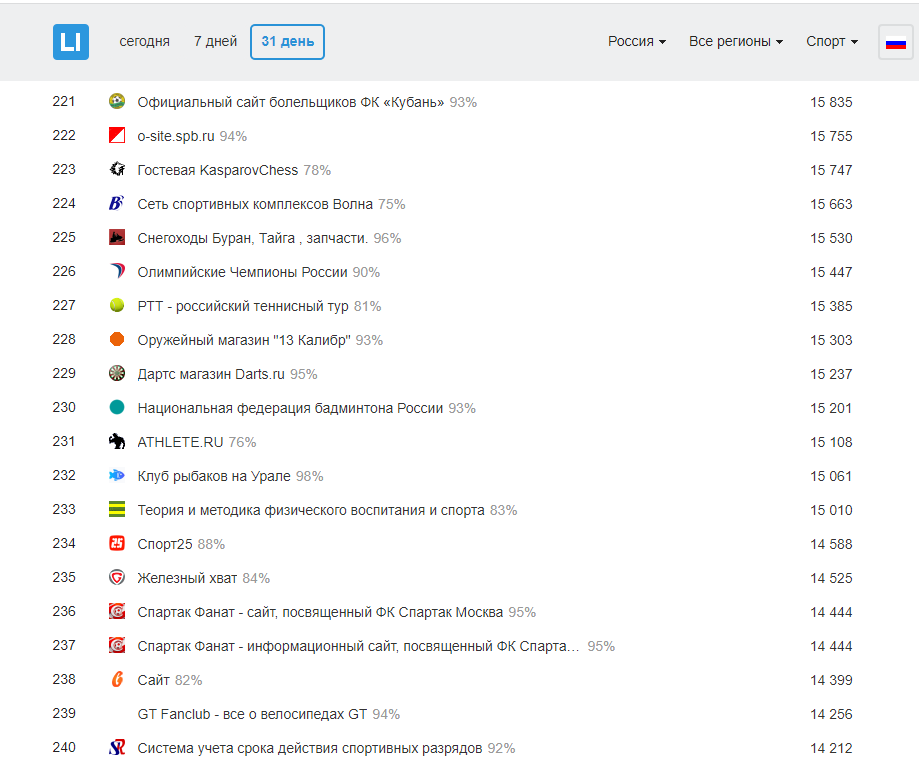Click the Система учета разрядов favicon

(117, 747)
